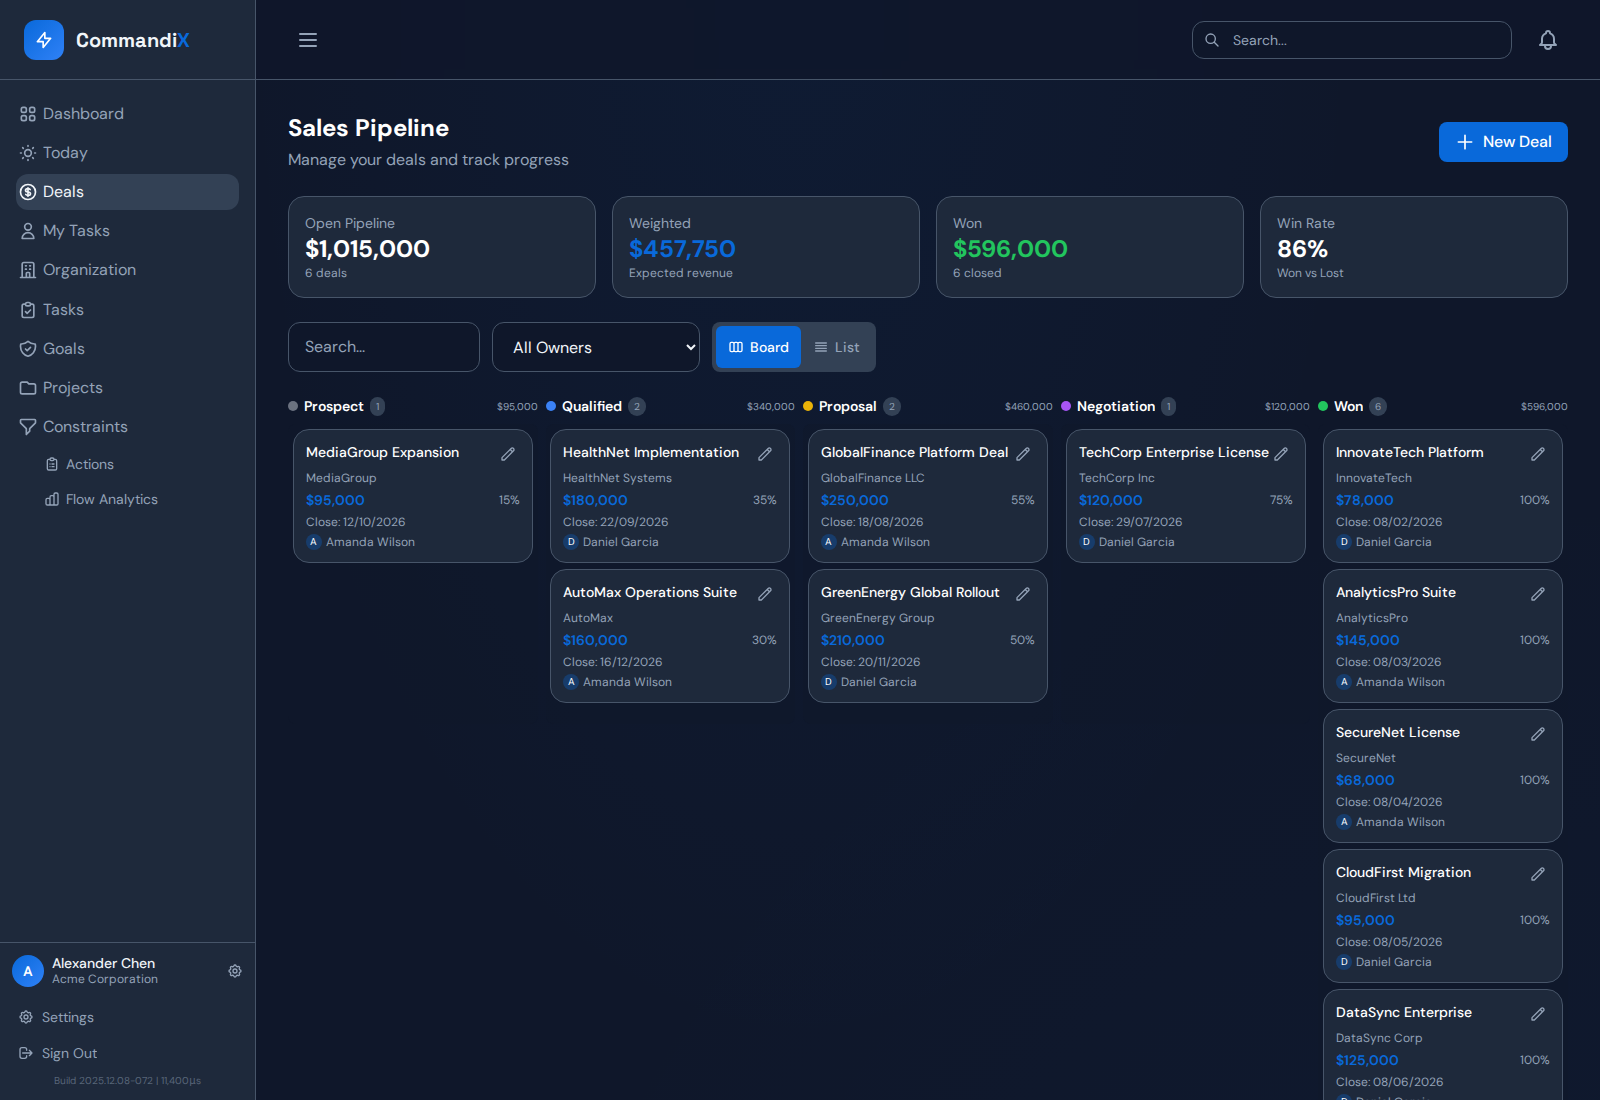Click the pipeline Search input
The height and width of the screenshot is (1100, 1600).
click(384, 347)
